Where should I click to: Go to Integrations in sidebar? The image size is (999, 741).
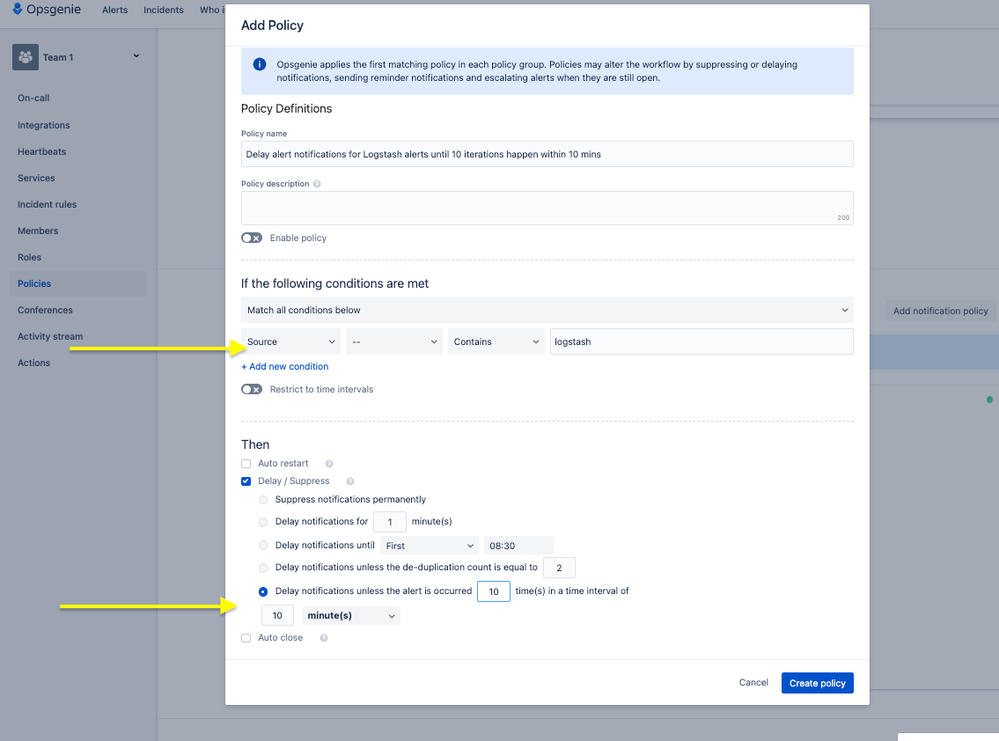pos(43,126)
